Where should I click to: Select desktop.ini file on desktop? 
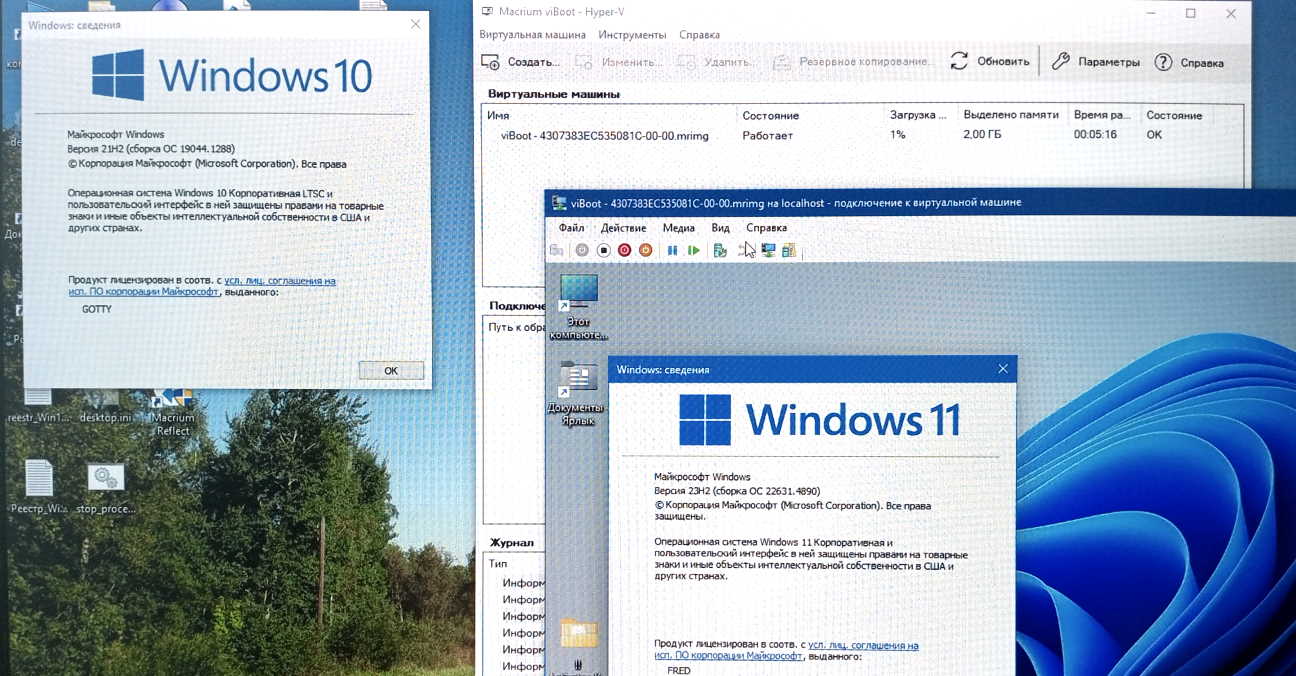105,407
